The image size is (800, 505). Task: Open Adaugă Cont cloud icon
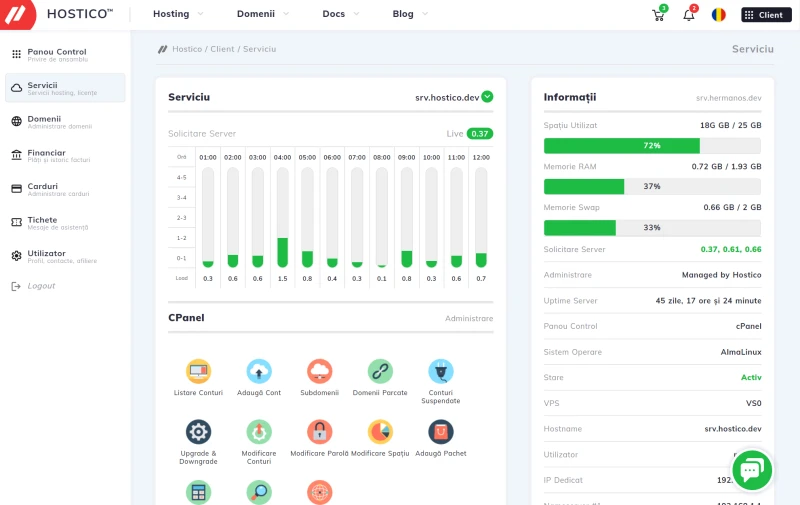tap(259, 371)
